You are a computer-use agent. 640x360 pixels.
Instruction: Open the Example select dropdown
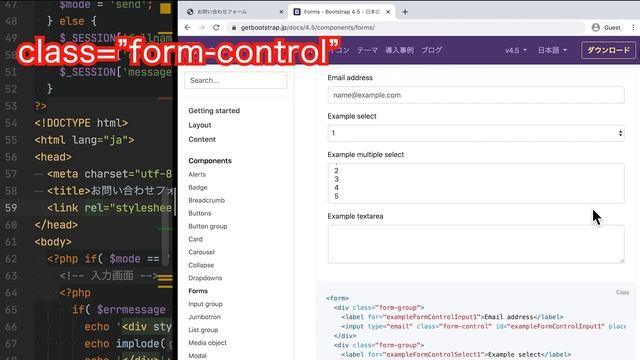476,133
